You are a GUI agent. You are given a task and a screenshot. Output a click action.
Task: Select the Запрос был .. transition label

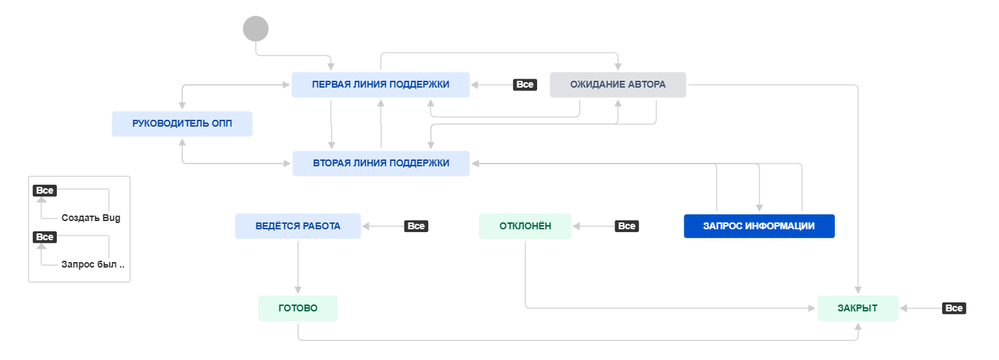93,264
